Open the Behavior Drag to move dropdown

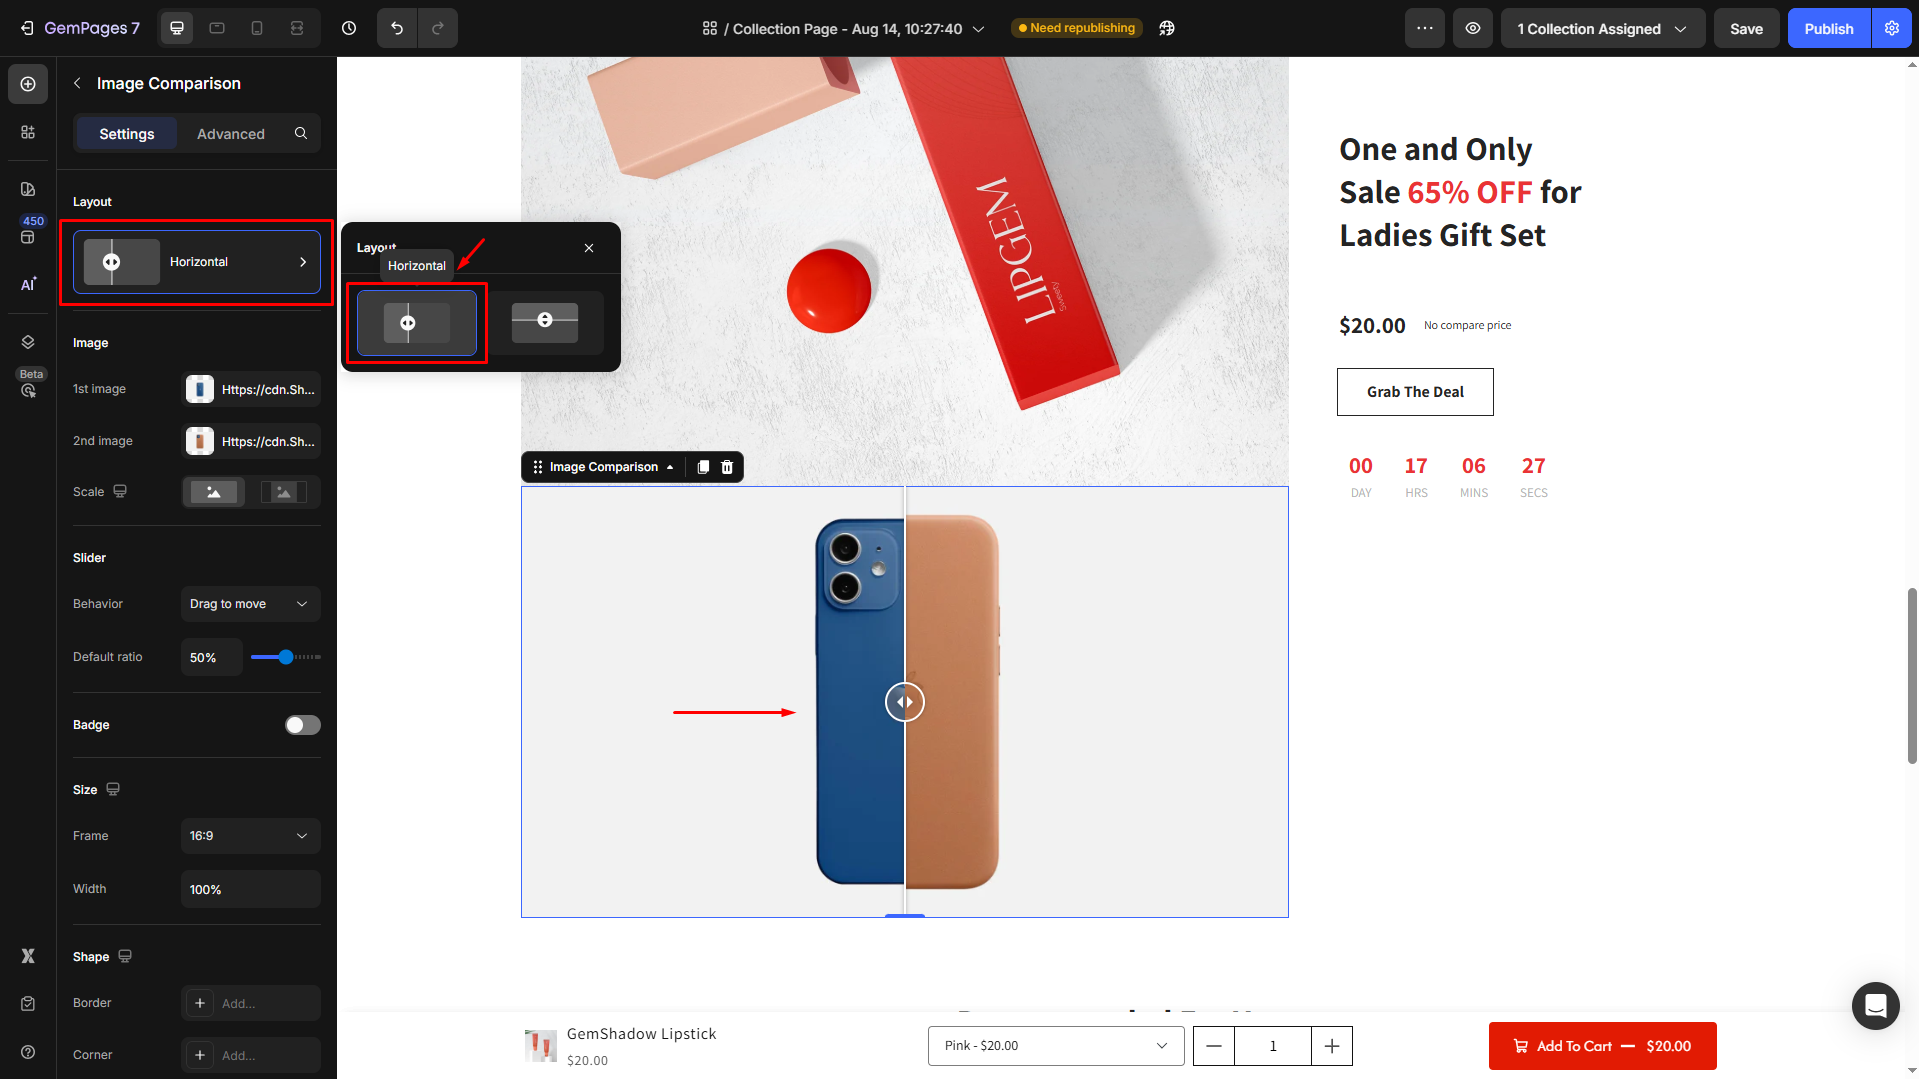[250, 604]
